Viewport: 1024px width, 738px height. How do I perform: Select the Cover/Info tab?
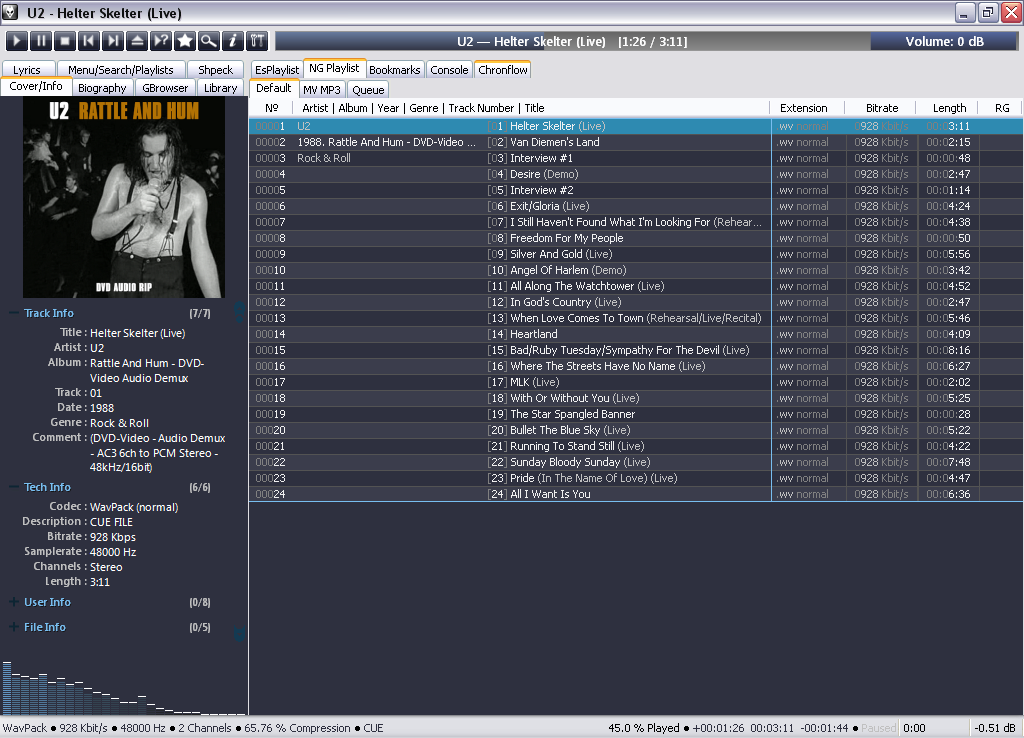click(x=36, y=86)
